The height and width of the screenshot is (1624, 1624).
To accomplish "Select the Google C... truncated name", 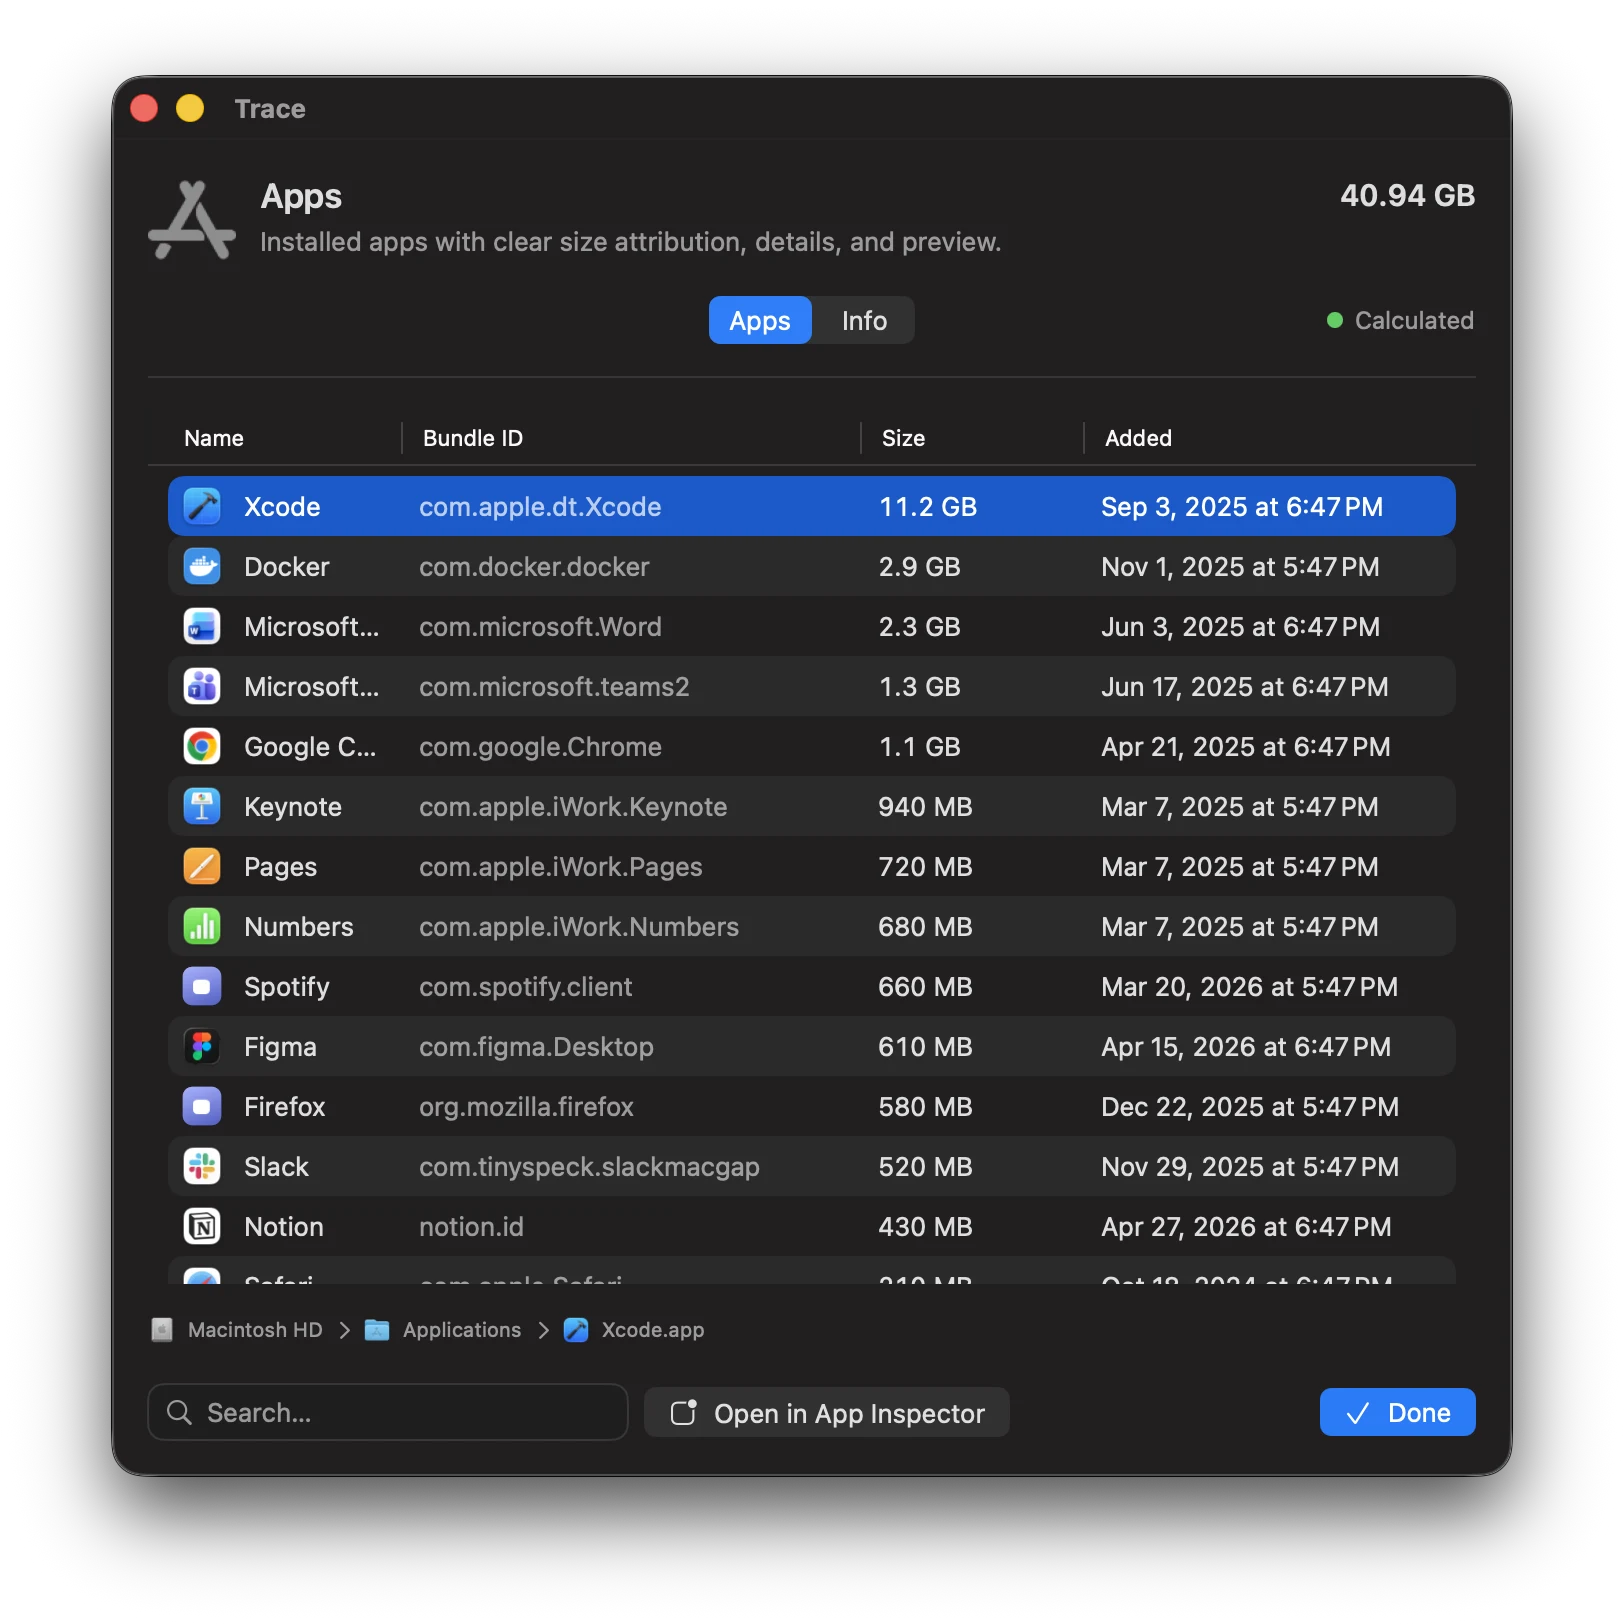I will pos(310,747).
